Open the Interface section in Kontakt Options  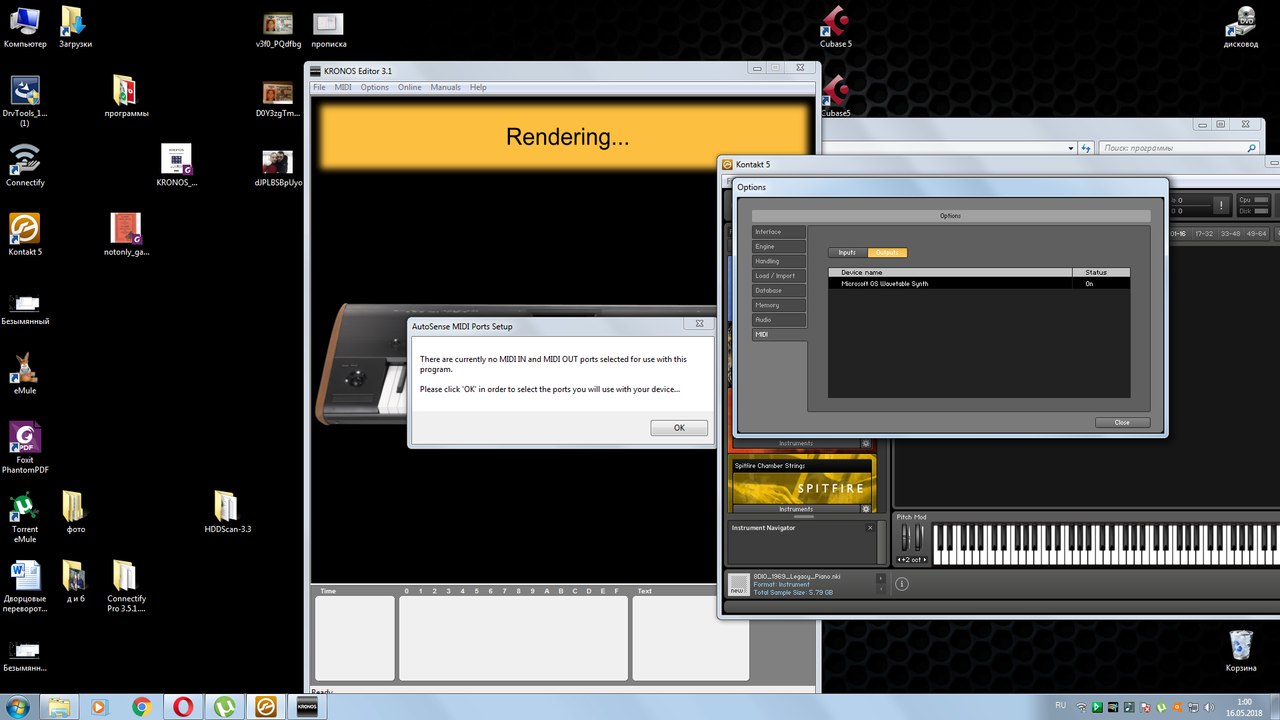pos(779,232)
